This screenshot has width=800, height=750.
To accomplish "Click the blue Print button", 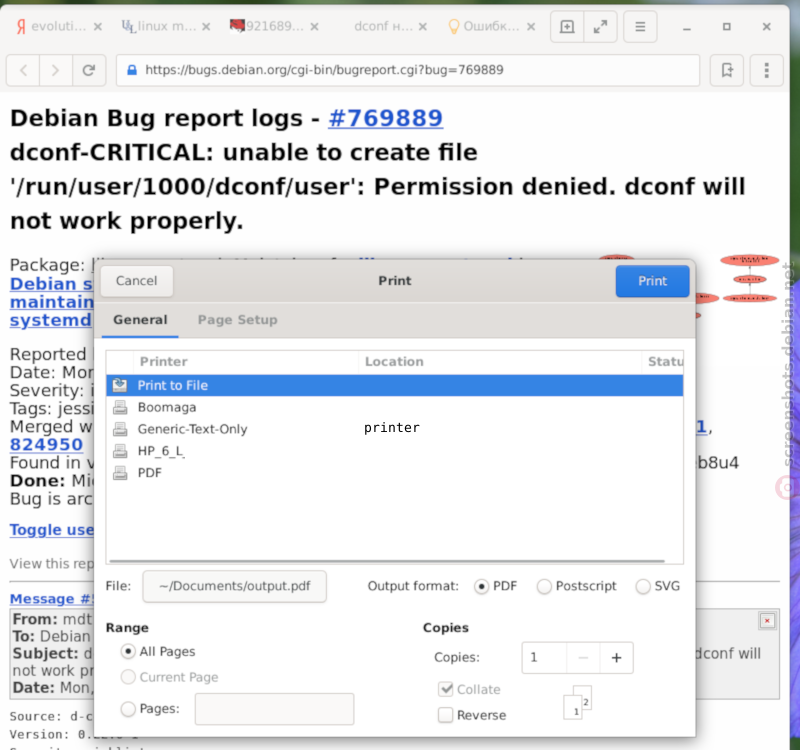I will coord(652,281).
